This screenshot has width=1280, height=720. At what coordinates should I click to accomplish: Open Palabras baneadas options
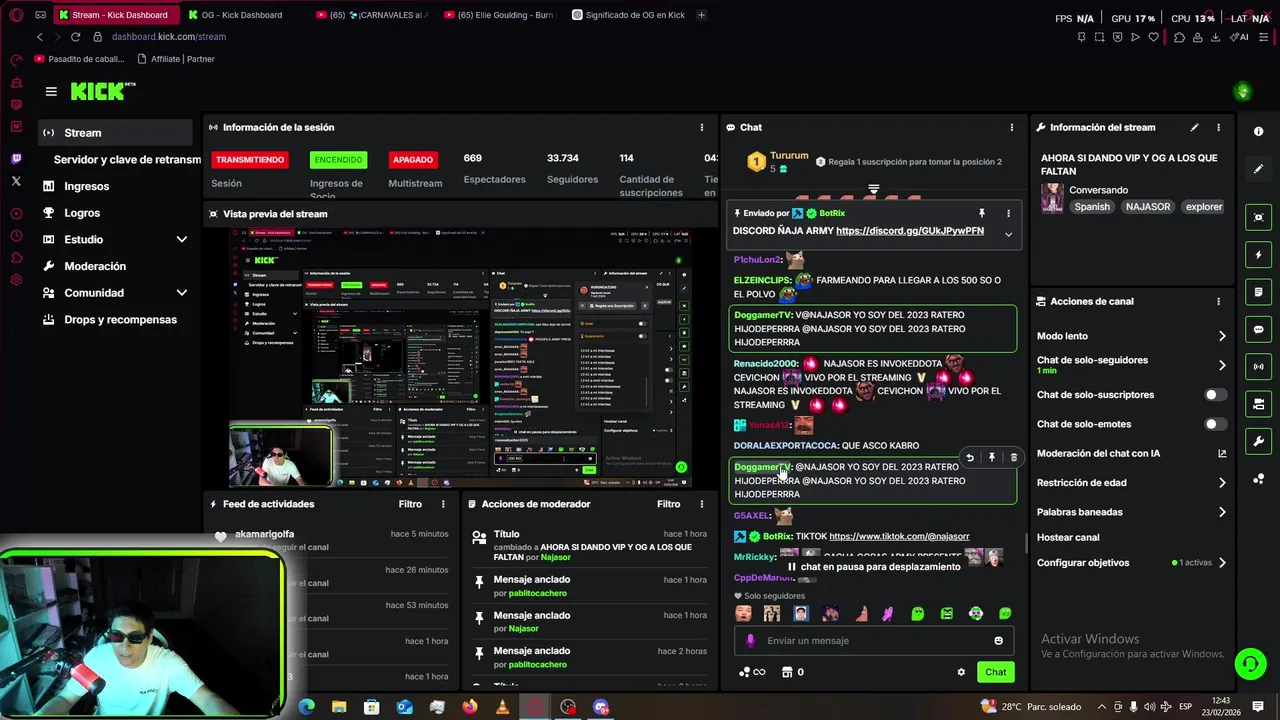(1222, 512)
